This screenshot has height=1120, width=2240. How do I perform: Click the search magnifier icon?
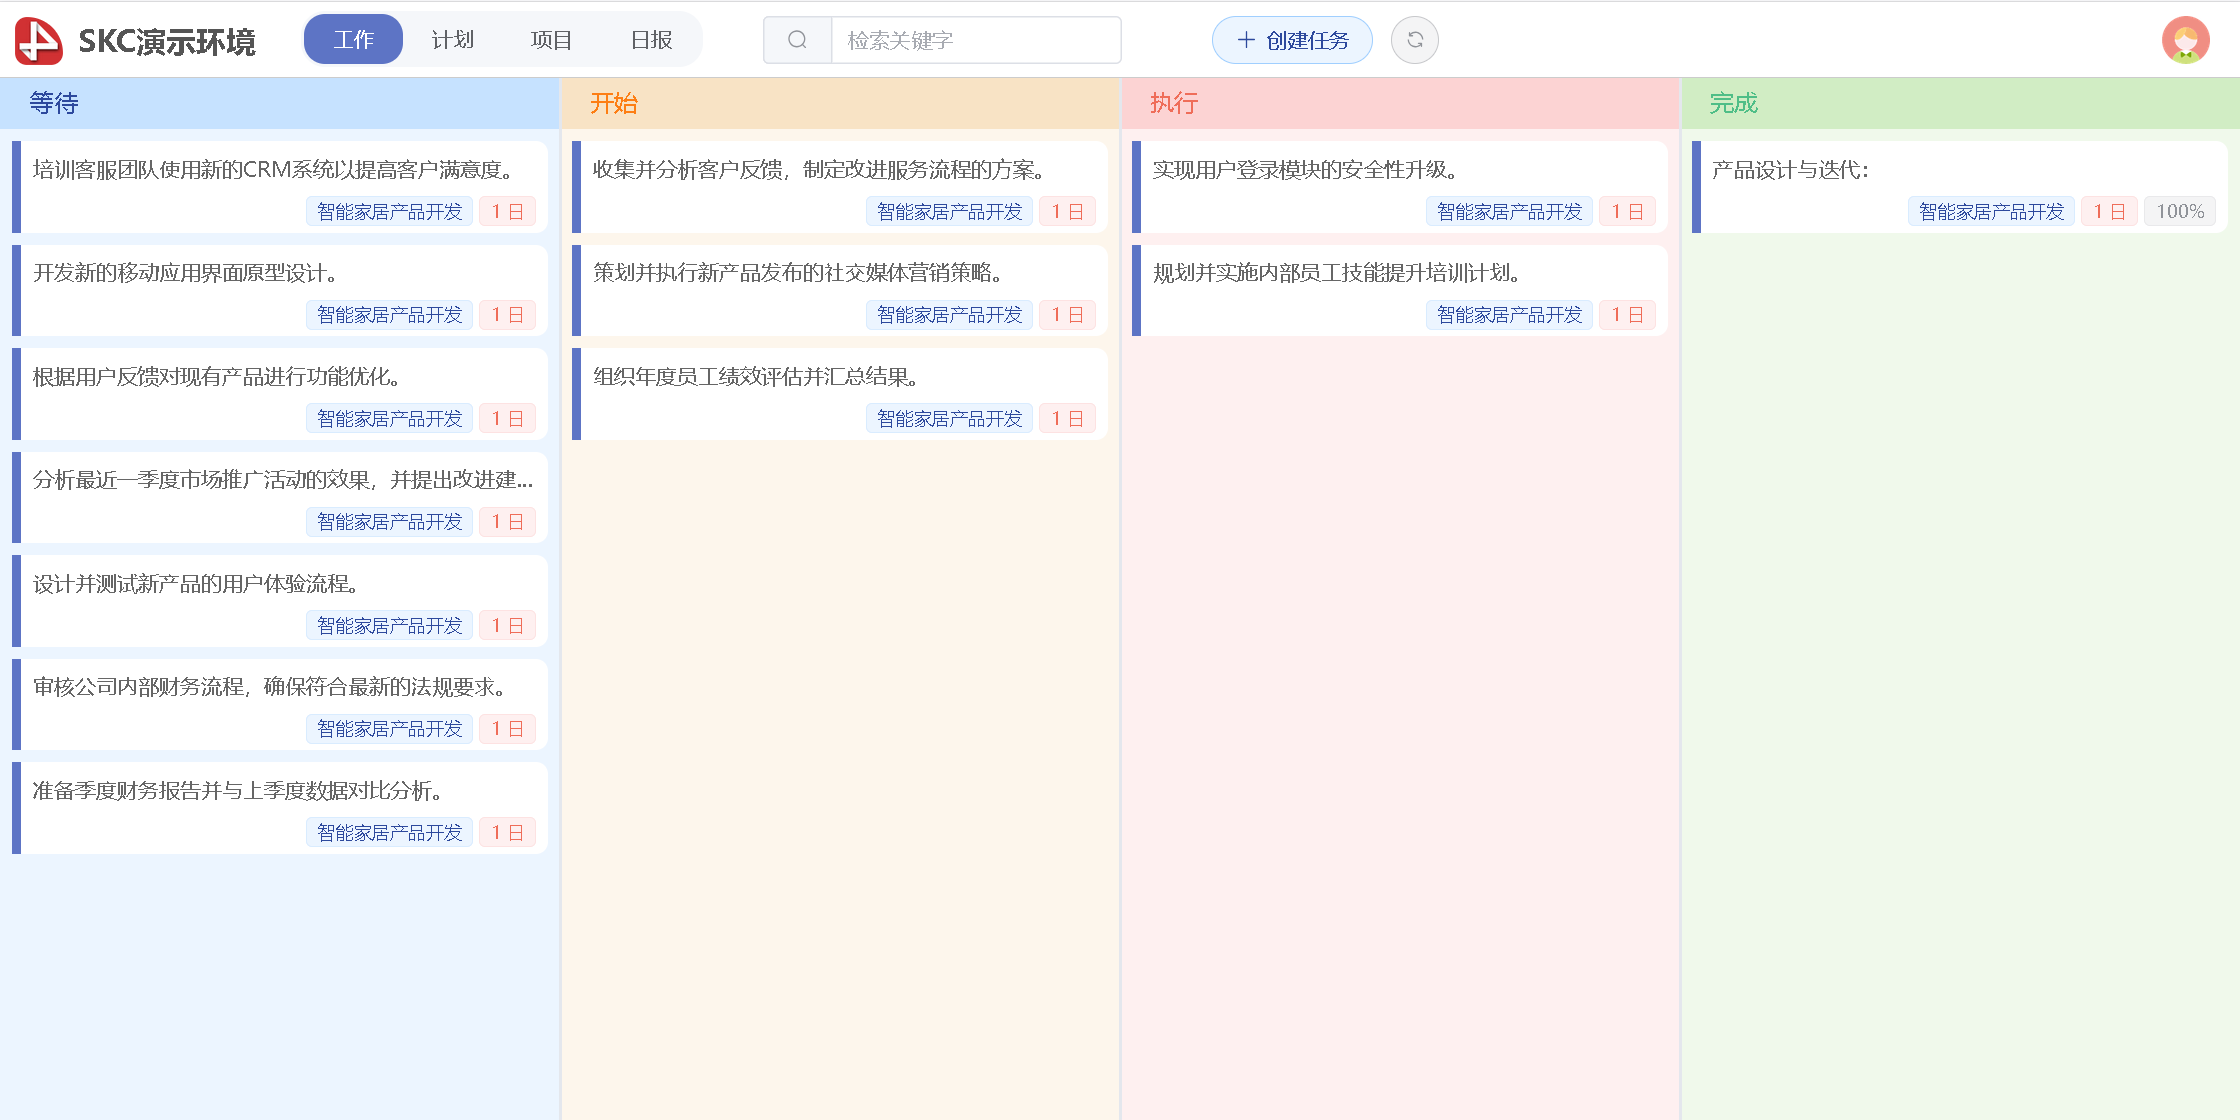coord(797,40)
